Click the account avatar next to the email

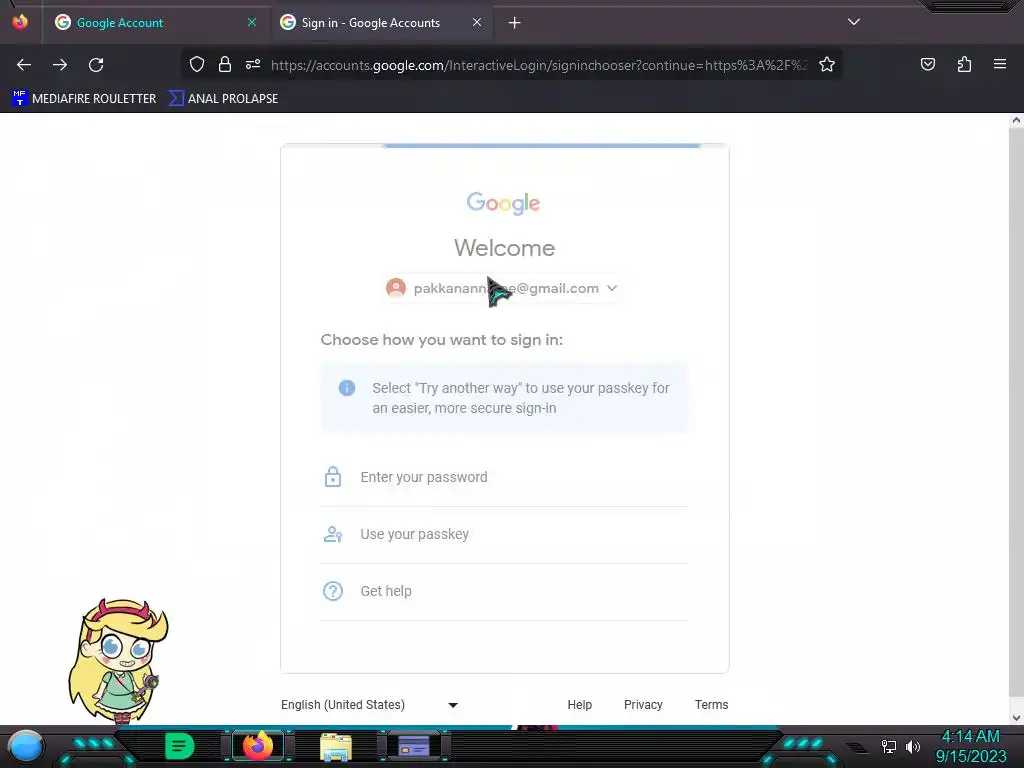396,288
